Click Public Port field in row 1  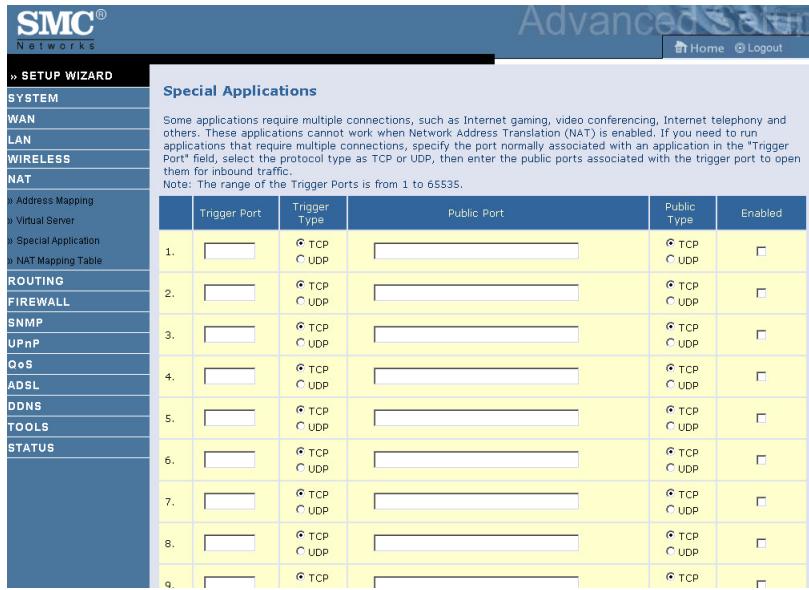pos(476,251)
